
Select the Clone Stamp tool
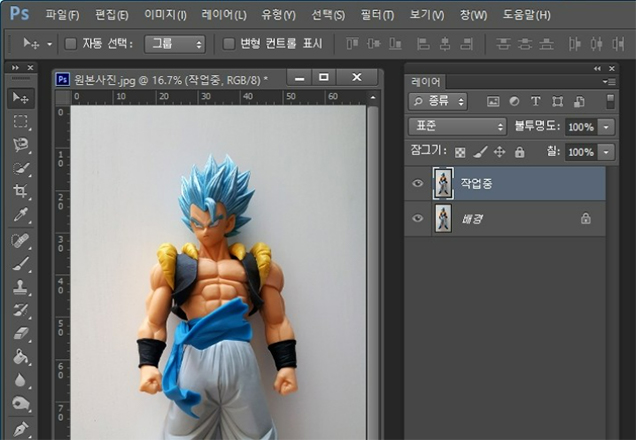(20, 286)
